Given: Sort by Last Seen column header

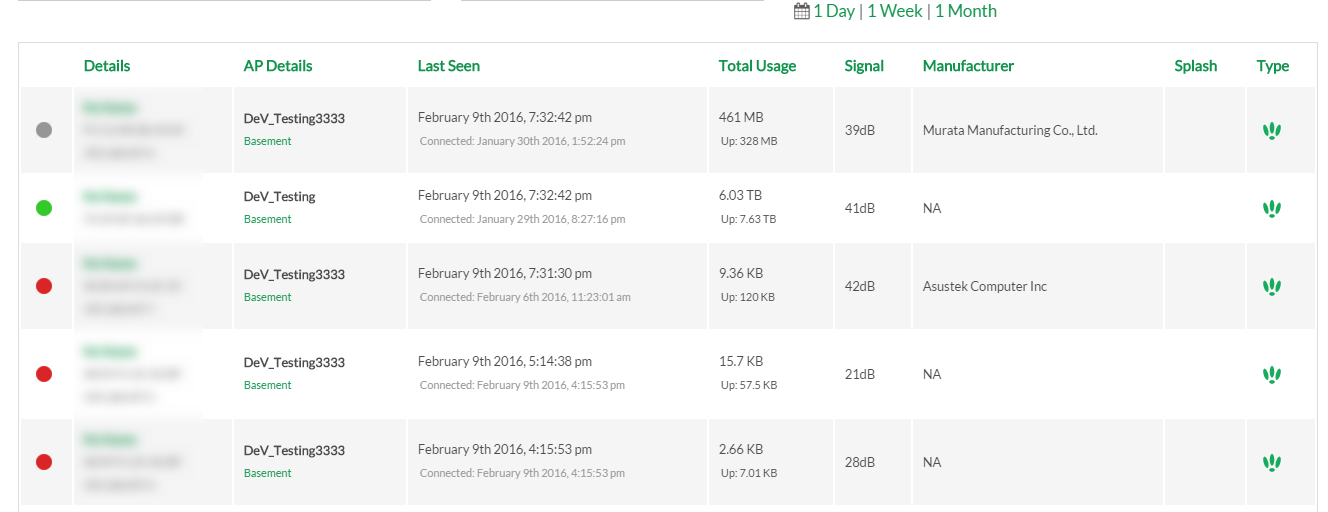Looking at the screenshot, I should (449, 66).
